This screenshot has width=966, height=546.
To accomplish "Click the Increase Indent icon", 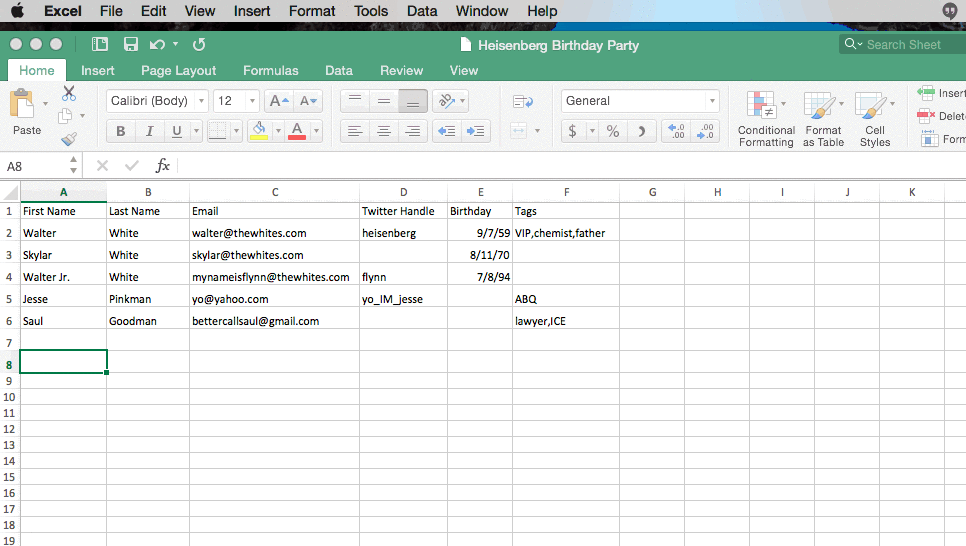I will click(x=476, y=131).
